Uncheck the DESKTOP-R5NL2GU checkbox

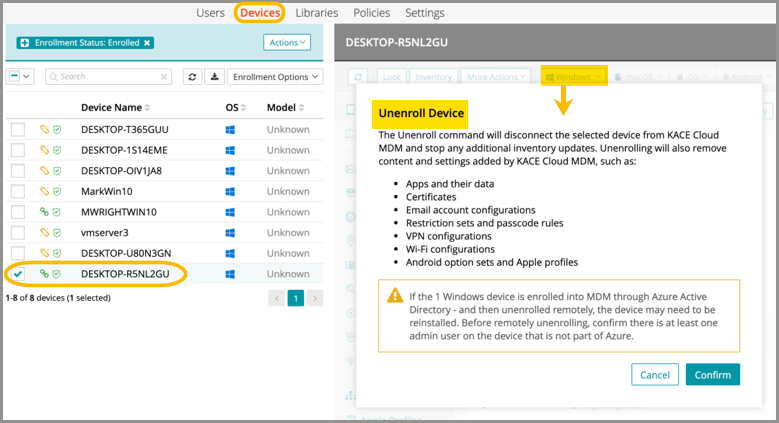point(18,274)
